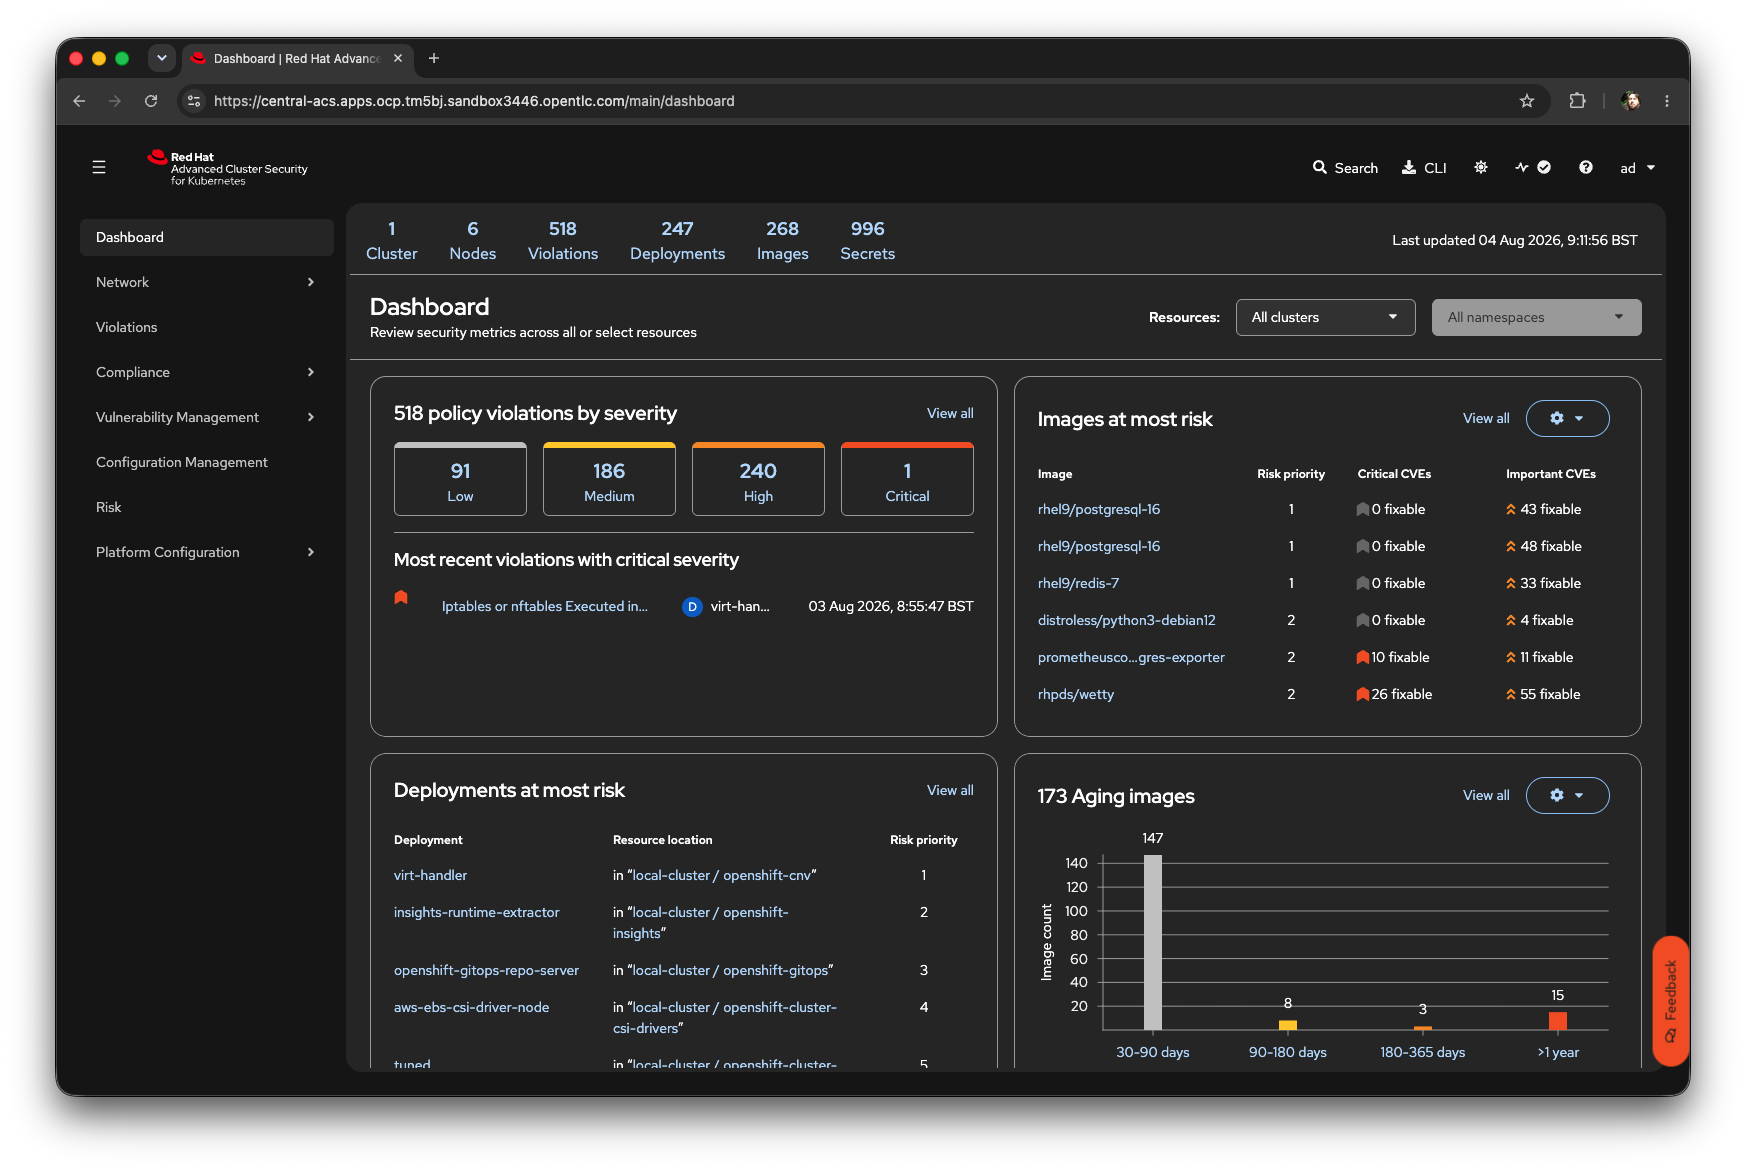The height and width of the screenshot is (1170, 1746).
Task: Open the All namespaces dropdown
Action: click(x=1537, y=317)
